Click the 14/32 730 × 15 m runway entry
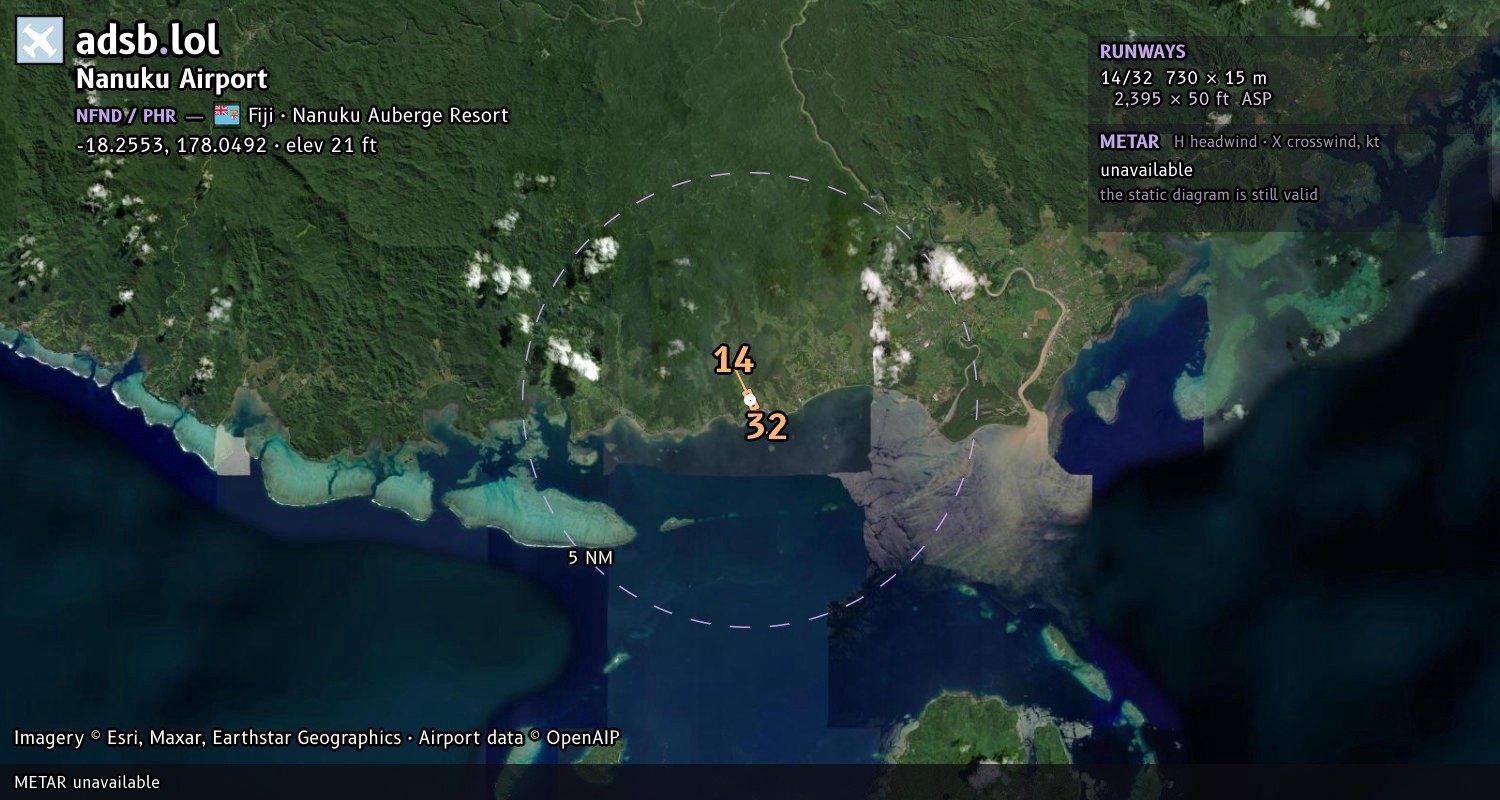The height and width of the screenshot is (800, 1500). [1184, 78]
